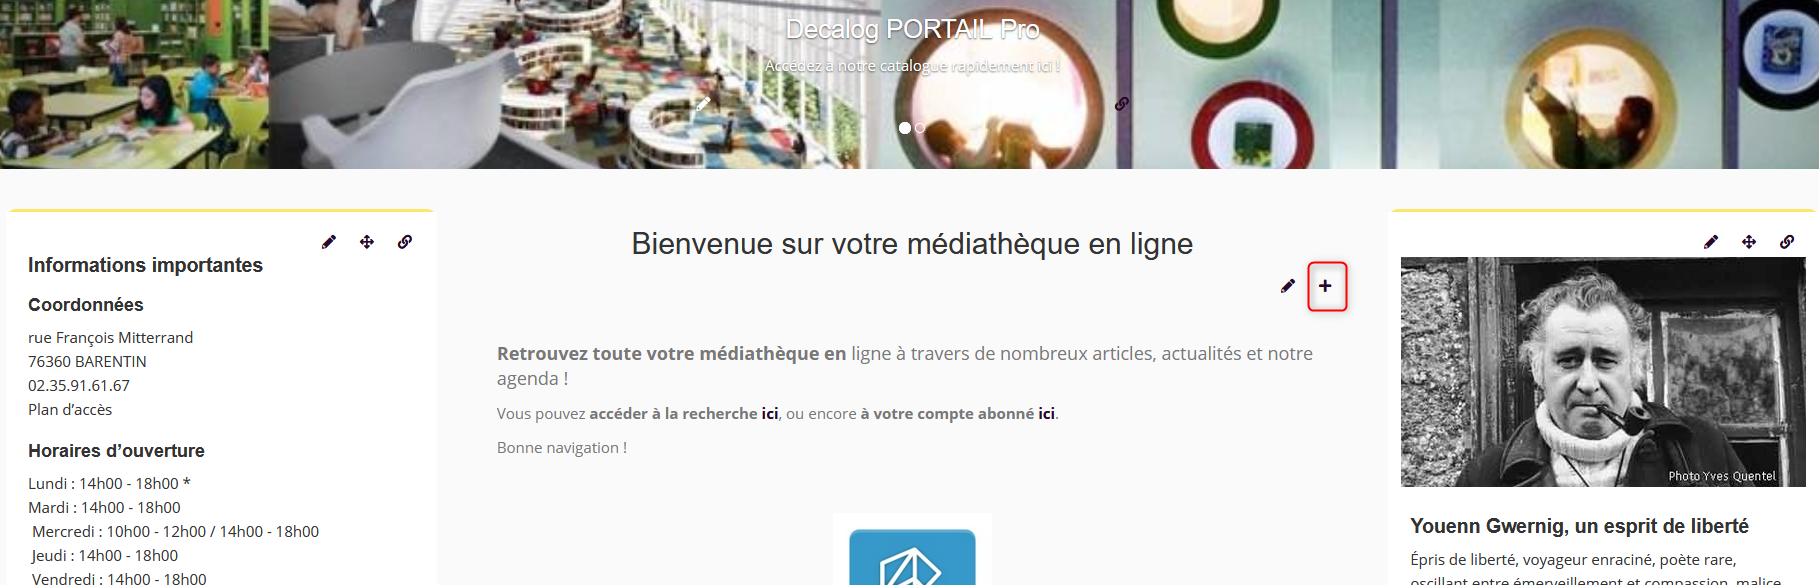Select the second slide indicator dot

(x=920, y=128)
